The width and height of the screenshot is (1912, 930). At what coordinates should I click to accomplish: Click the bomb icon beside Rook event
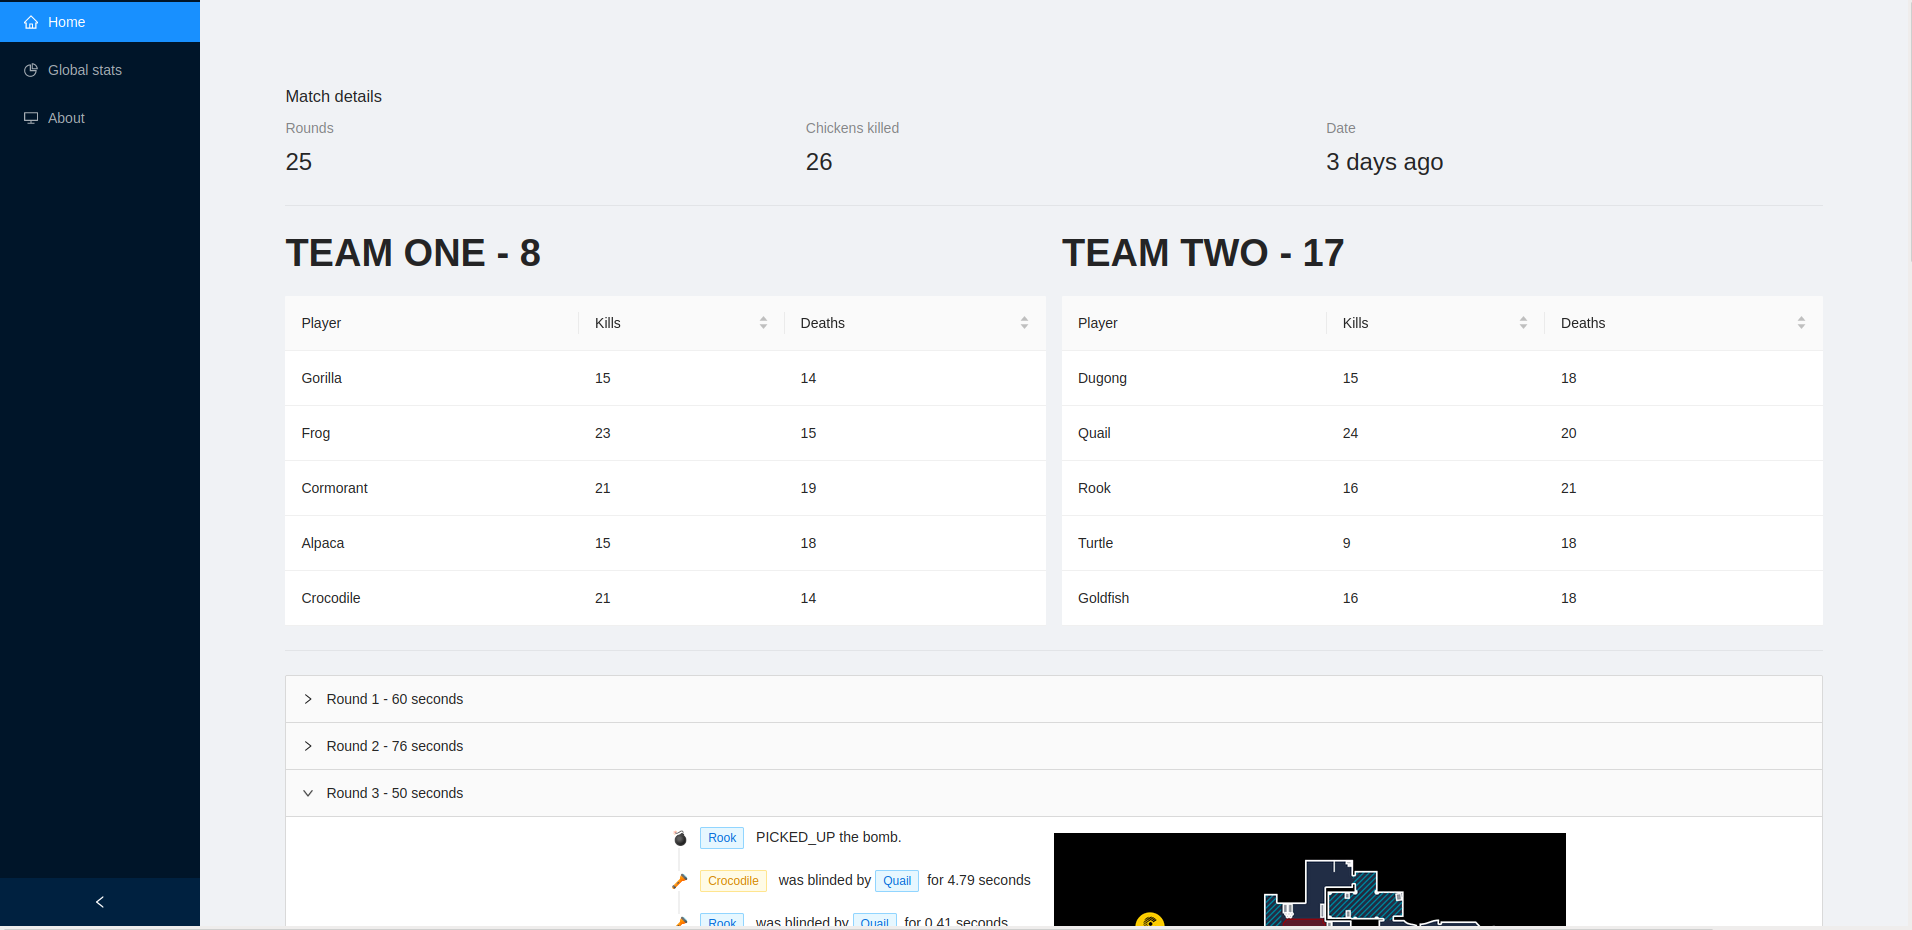coord(680,838)
